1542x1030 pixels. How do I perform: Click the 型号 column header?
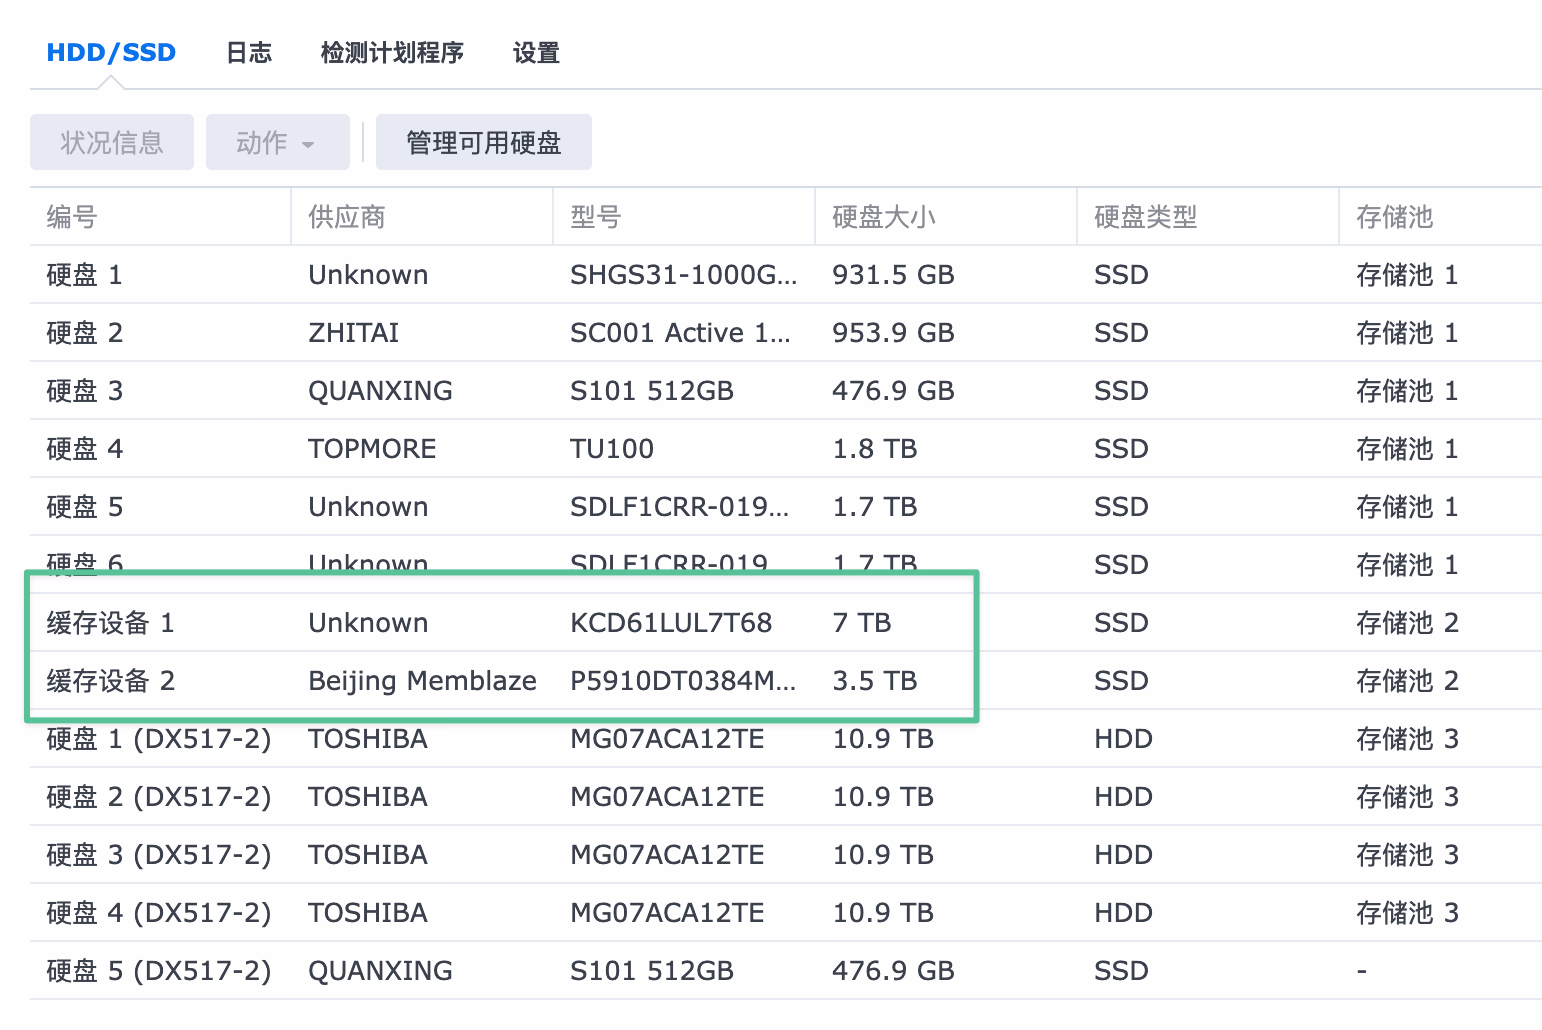click(596, 217)
